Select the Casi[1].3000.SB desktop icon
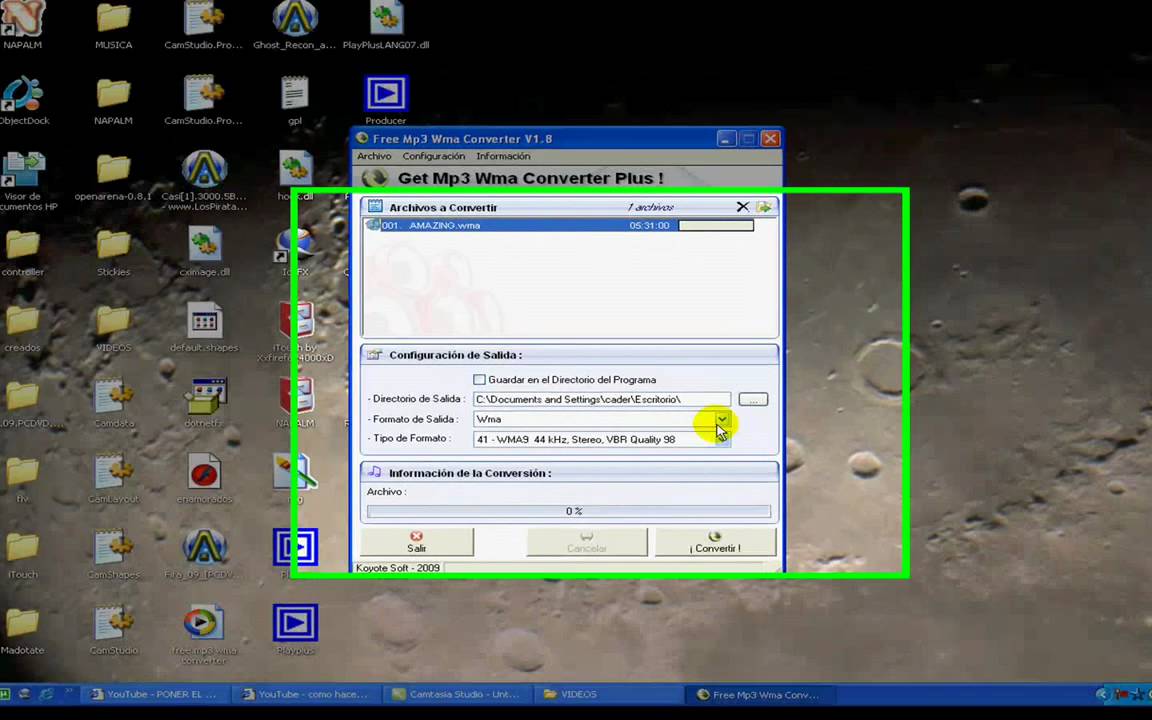1152x720 pixels. [x=204, y=169]
